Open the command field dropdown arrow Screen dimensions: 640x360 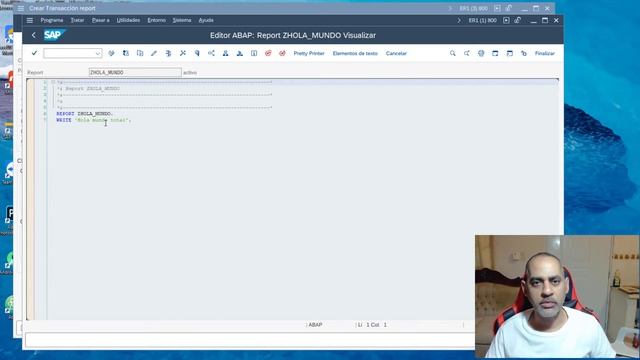[98, 53]
